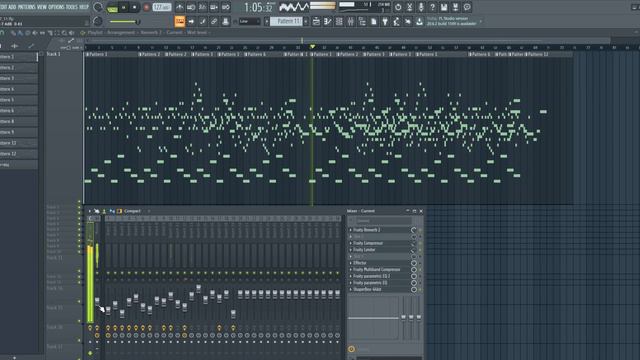Open the Browser view icon
The image size is (640, 360).
coord(362,22)
